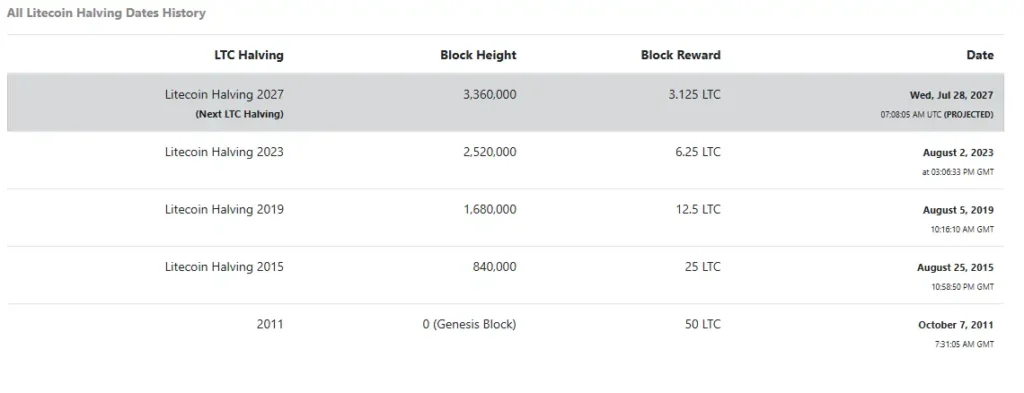Click the Block Reward column header

pyautogui.click(x=680, y=55)
